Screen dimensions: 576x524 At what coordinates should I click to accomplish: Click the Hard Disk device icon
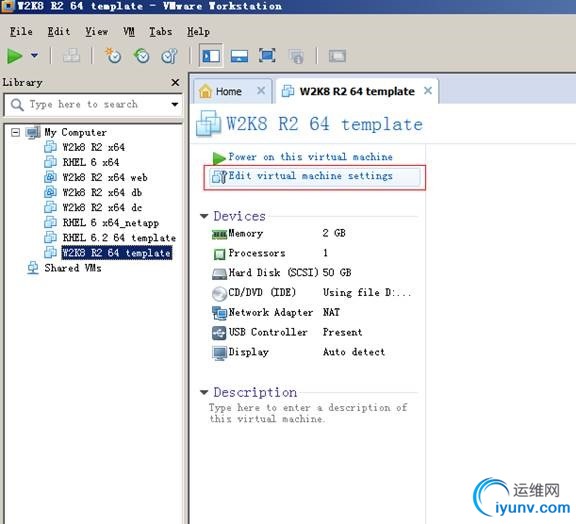pos(219,274)
